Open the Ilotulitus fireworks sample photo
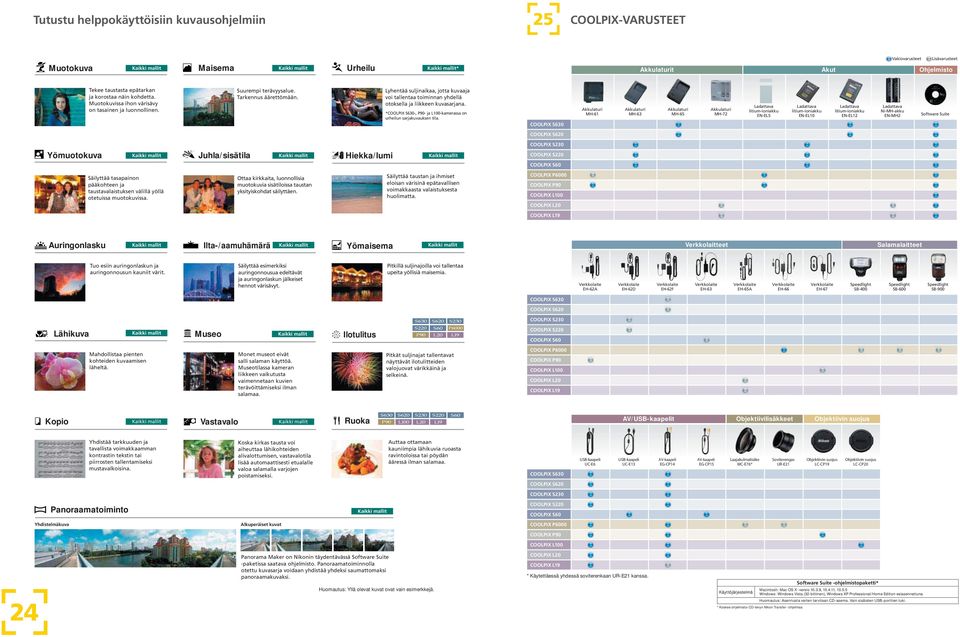Image resolution: width=960 pixels, height=637 pixels. (x=357, y=371)
